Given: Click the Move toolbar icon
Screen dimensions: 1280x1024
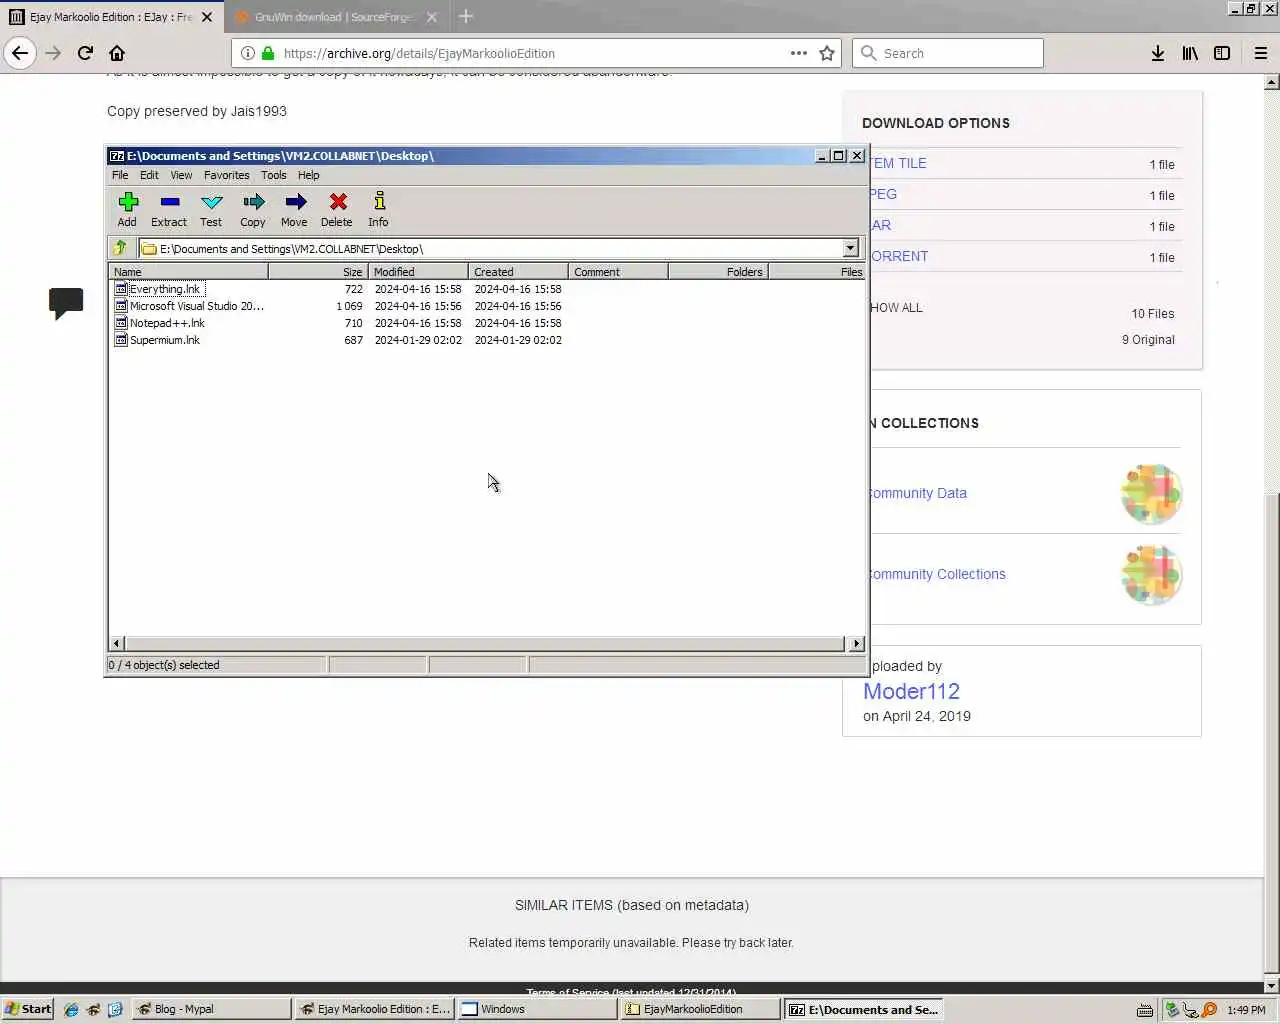Looking at the screenshot, I should click(x=294, y=210).
